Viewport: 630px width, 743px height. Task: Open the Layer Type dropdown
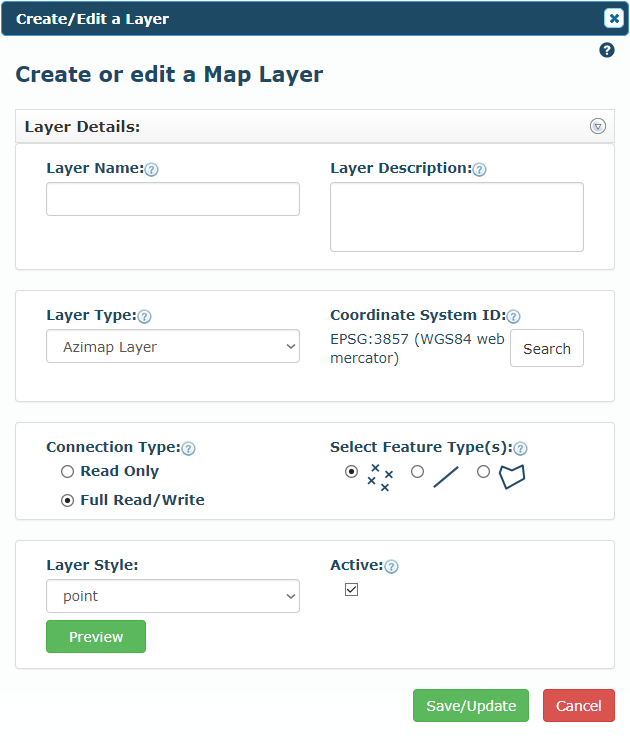click(x=173, y=346)
